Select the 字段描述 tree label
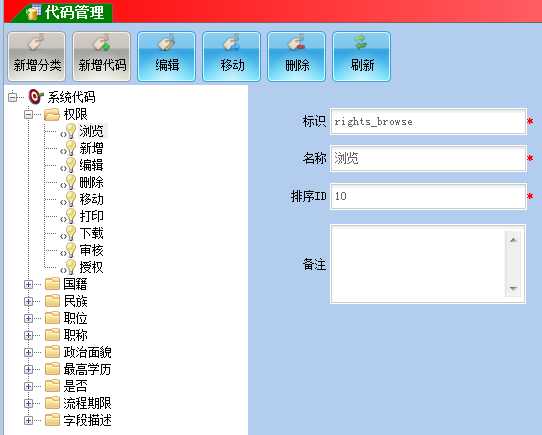This screenshot has height=435, width=542. (87, 420)
